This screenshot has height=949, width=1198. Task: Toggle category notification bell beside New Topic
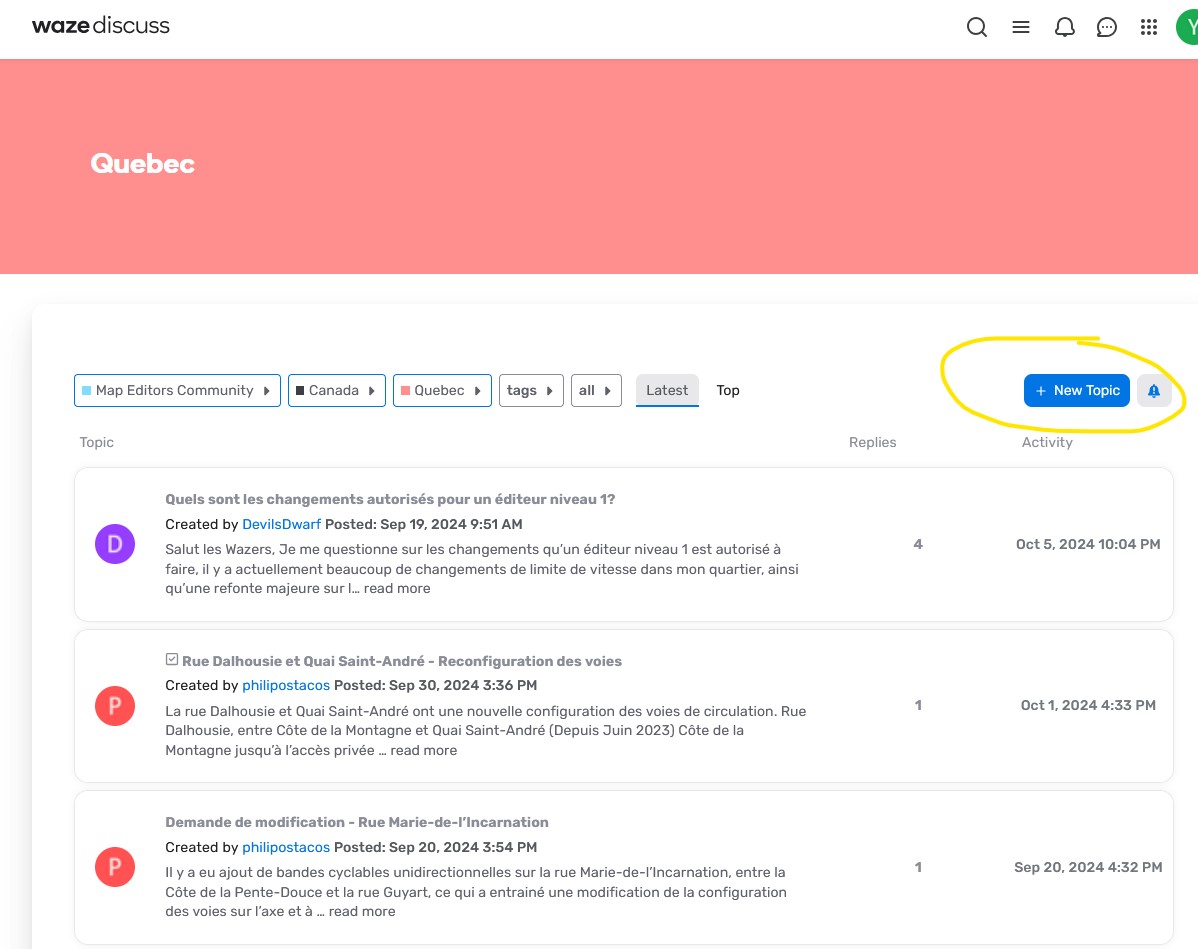[1154, 391]
